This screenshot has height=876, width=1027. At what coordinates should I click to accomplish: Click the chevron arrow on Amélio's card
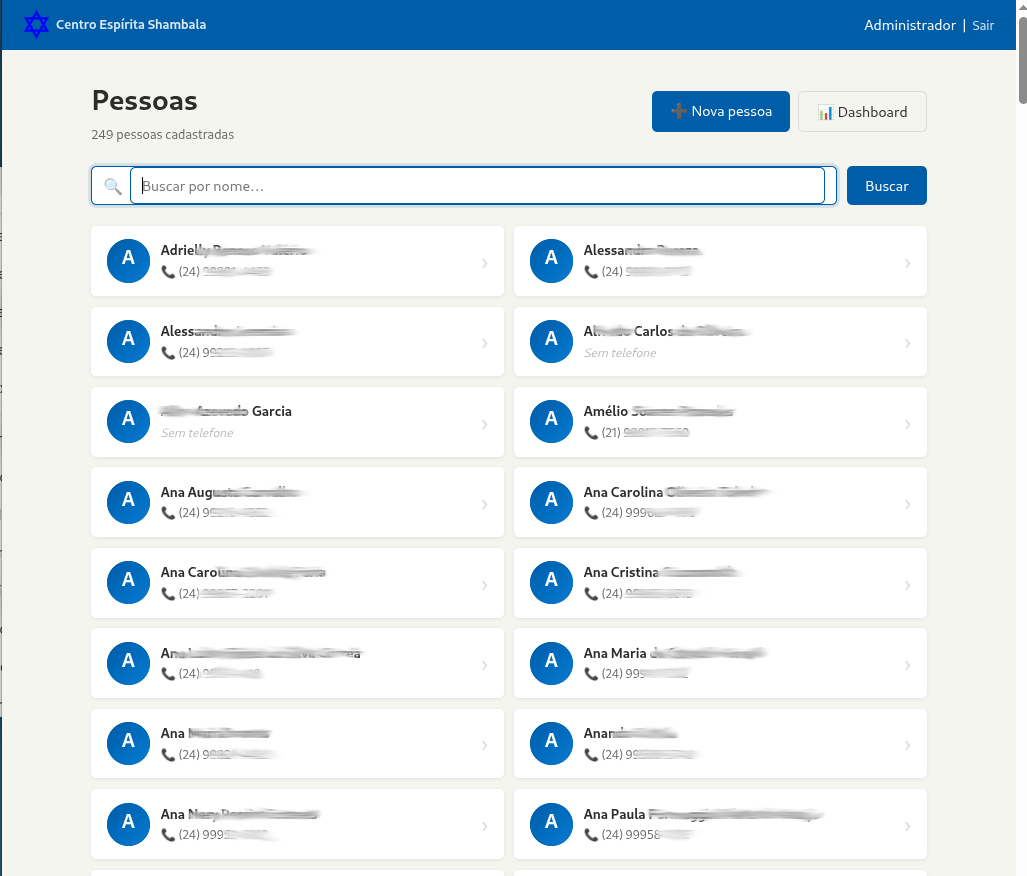click(x=908, y=424)
